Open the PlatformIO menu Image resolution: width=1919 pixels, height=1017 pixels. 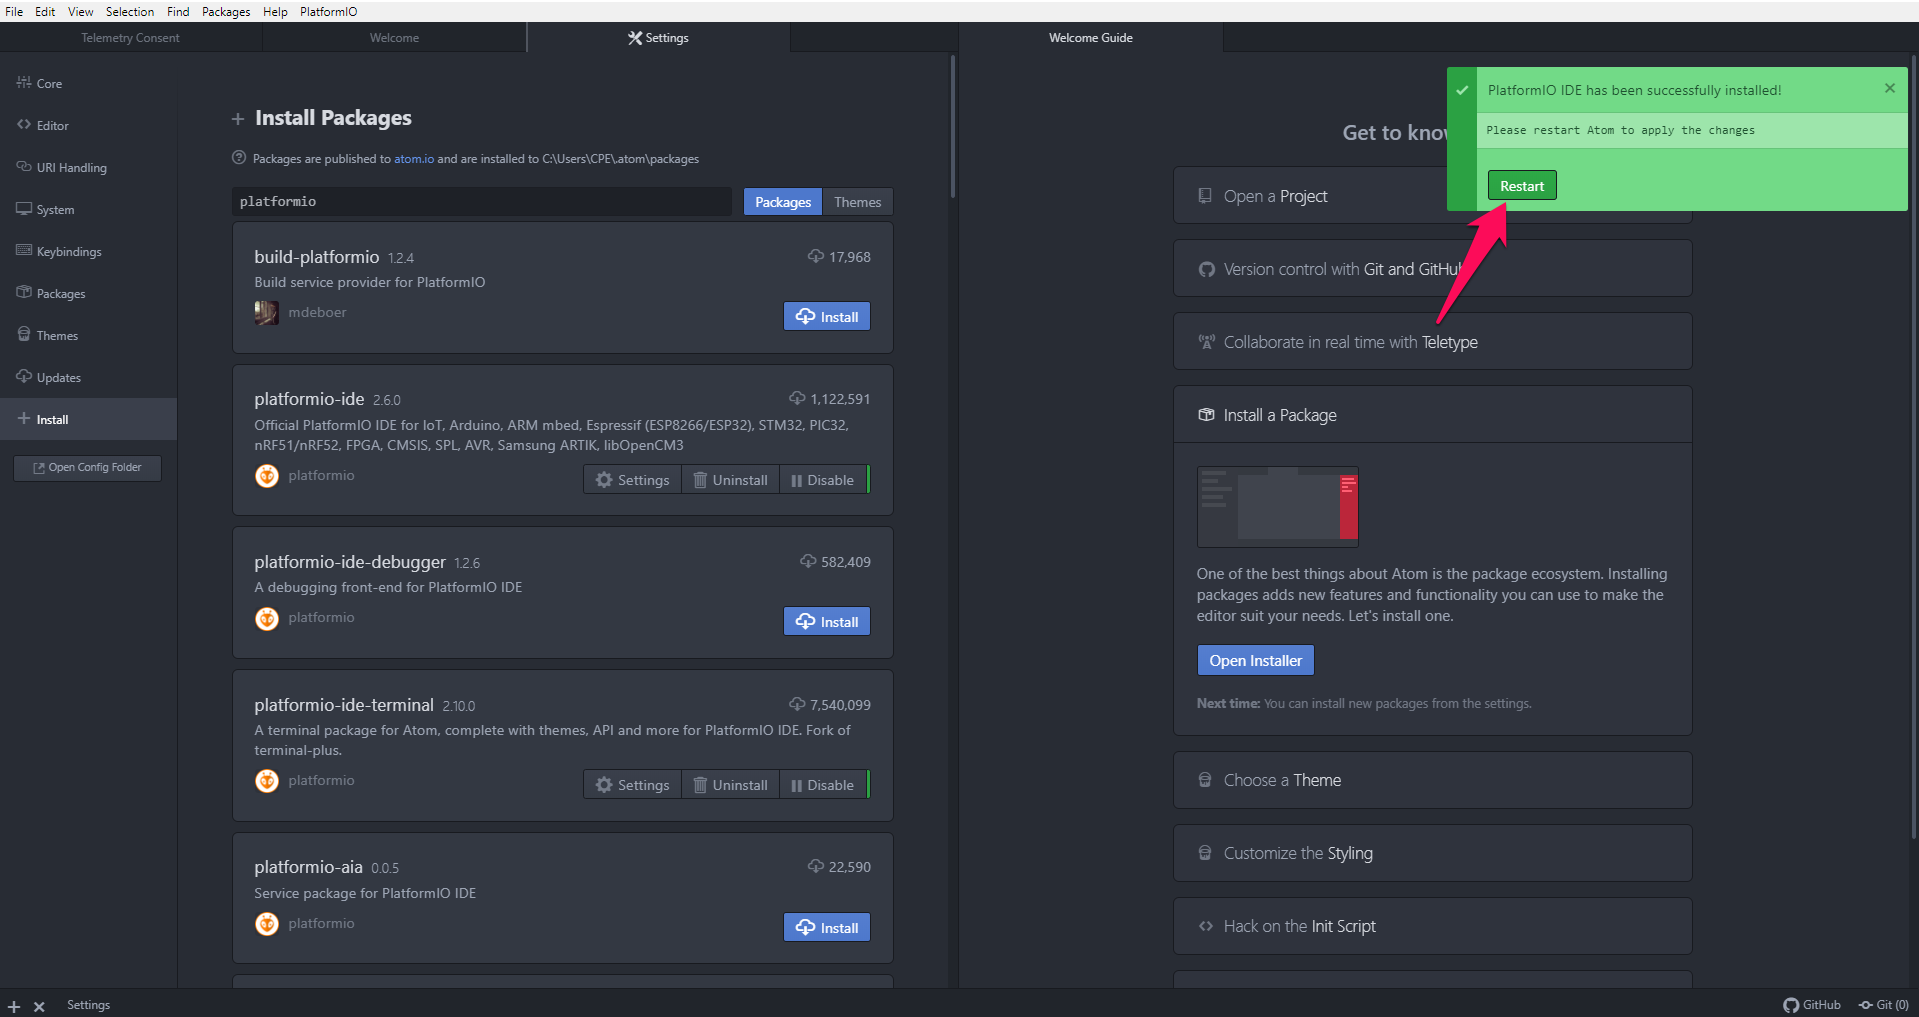pos(328,11)
